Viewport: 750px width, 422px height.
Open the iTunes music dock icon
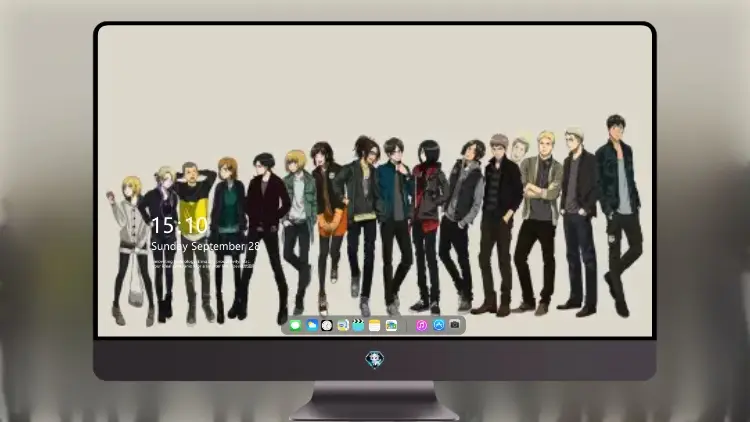[421, 325]
